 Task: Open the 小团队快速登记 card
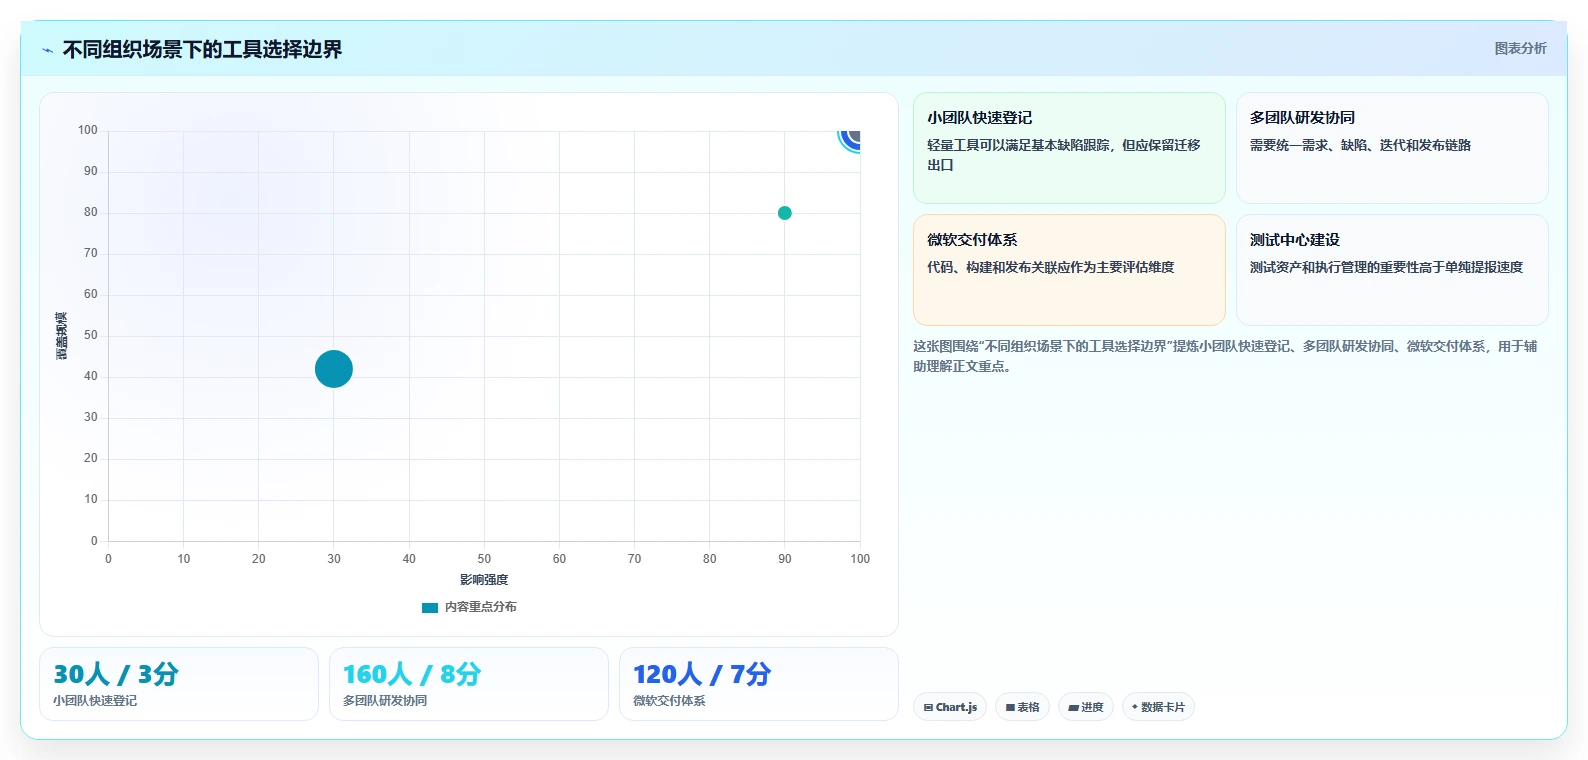(1069, 148)
